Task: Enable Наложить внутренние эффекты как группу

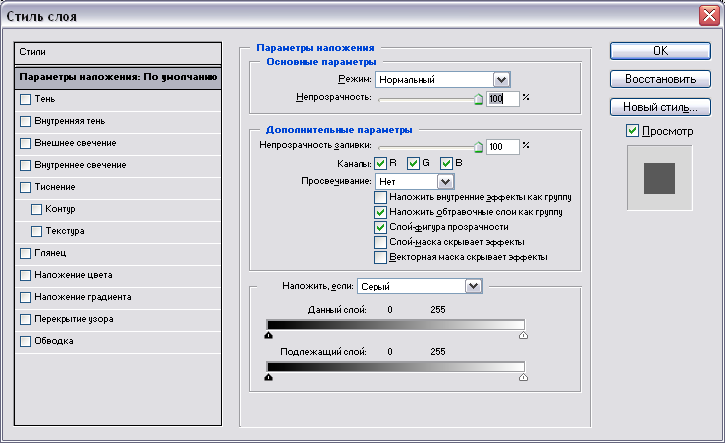Action: pos(380,198)
